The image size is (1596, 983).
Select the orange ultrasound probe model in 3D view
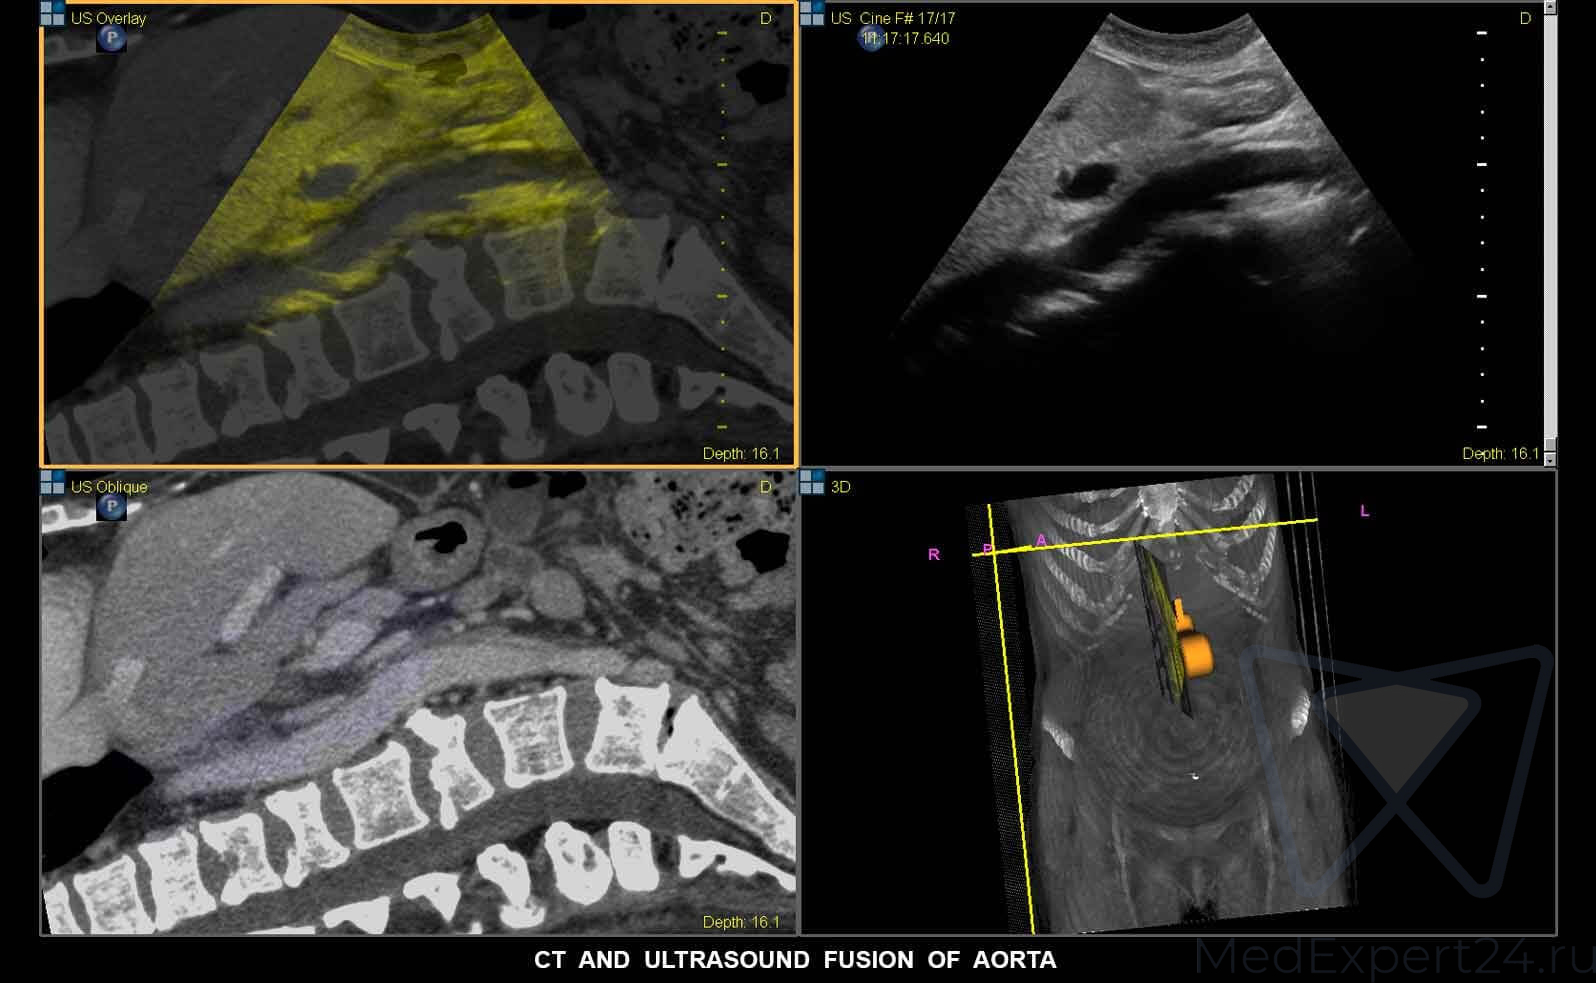(1192, 648)
